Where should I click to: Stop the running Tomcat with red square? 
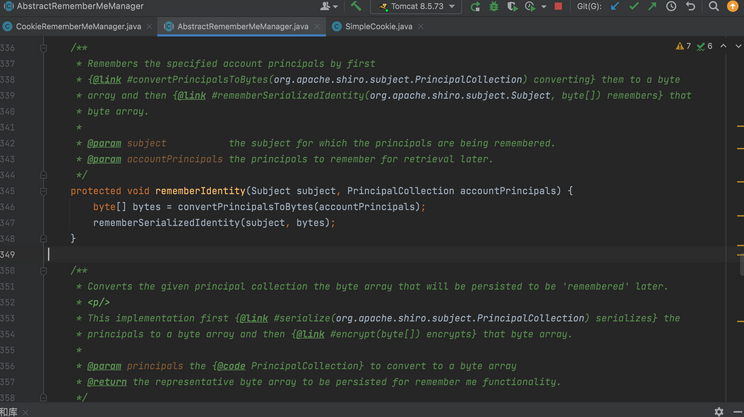pos(558,6)
